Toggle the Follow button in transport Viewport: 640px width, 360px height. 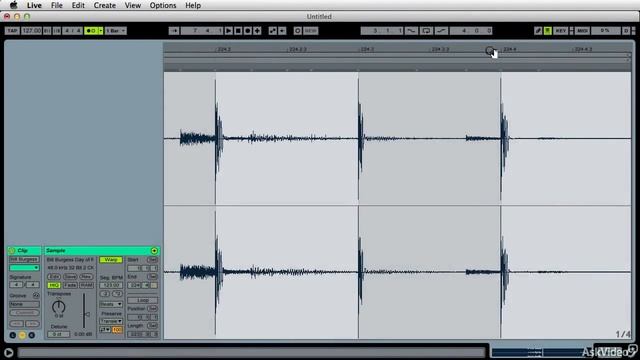tap(174, 31)
